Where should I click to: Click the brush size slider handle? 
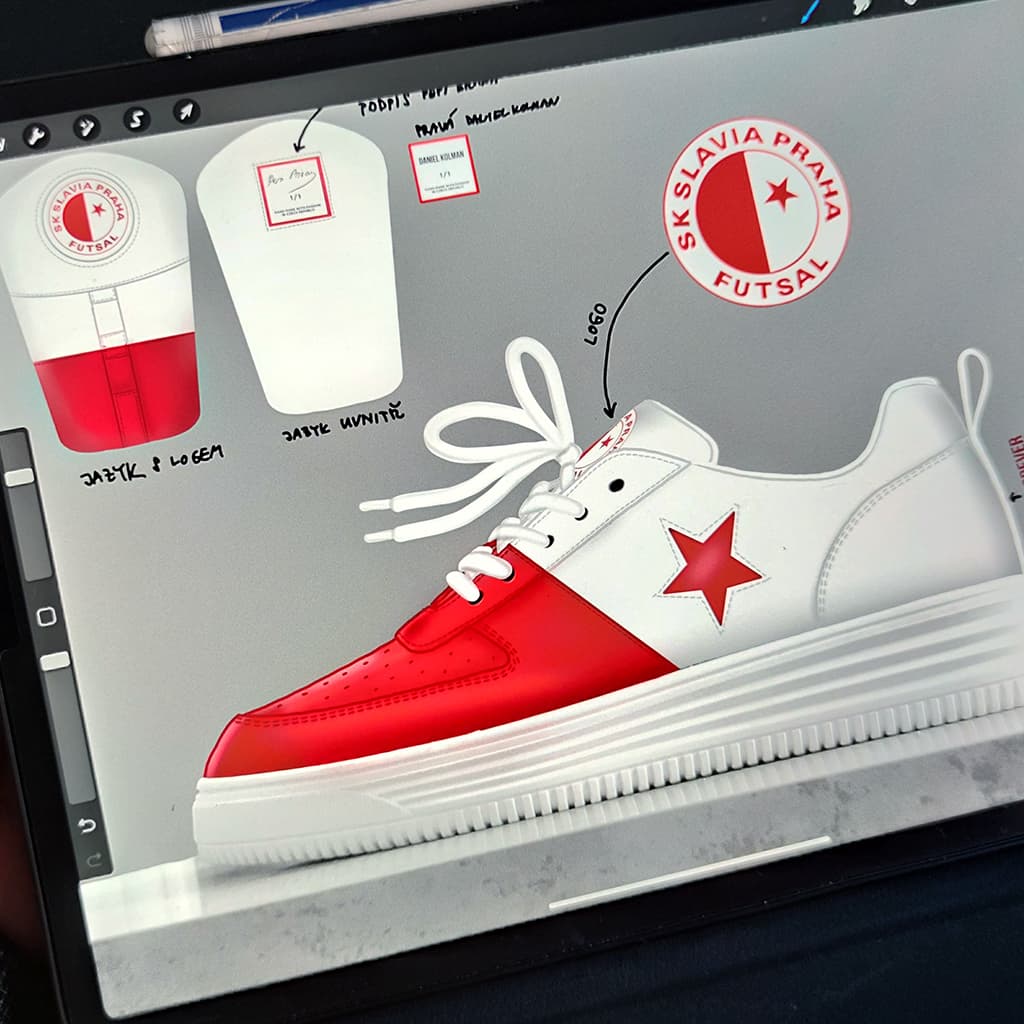click(19, 477)
